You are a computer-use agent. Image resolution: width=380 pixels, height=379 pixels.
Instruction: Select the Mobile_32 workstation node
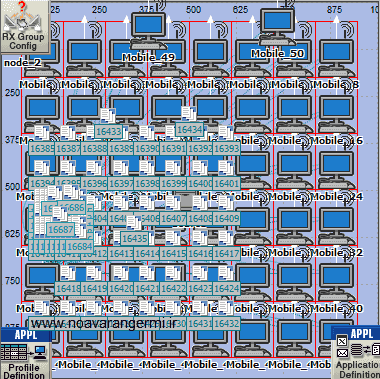tap(336, 226)
